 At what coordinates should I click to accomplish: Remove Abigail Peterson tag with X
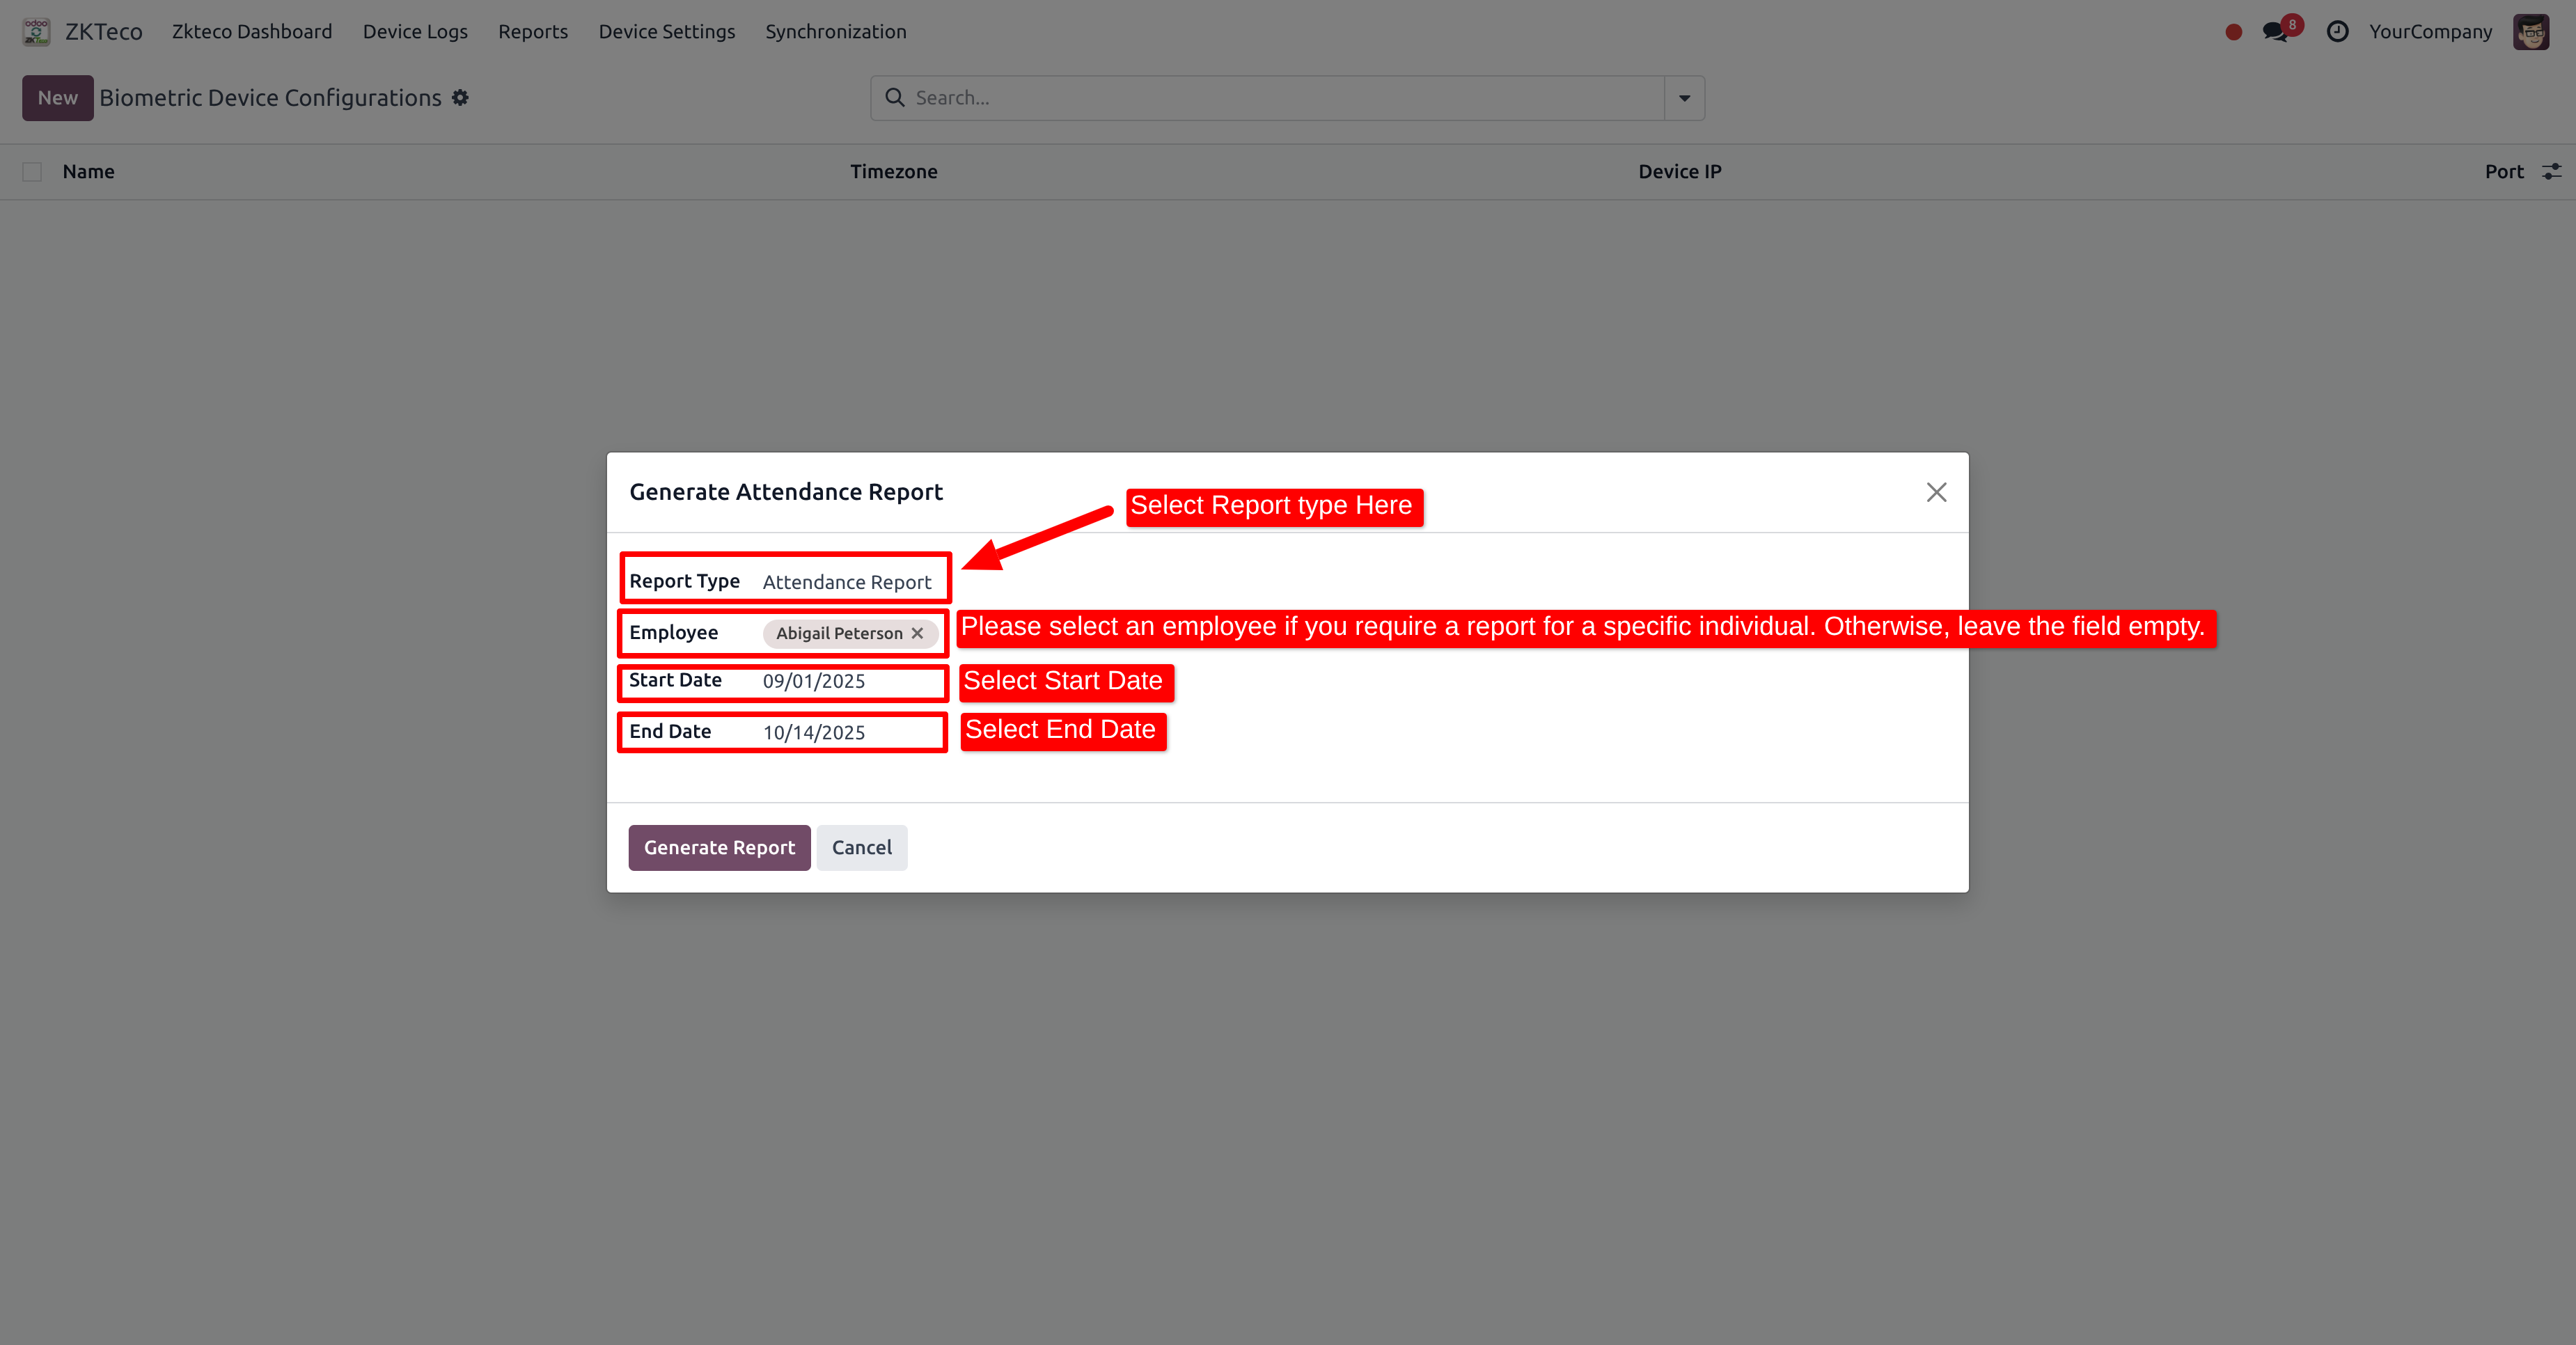[917, 633]
